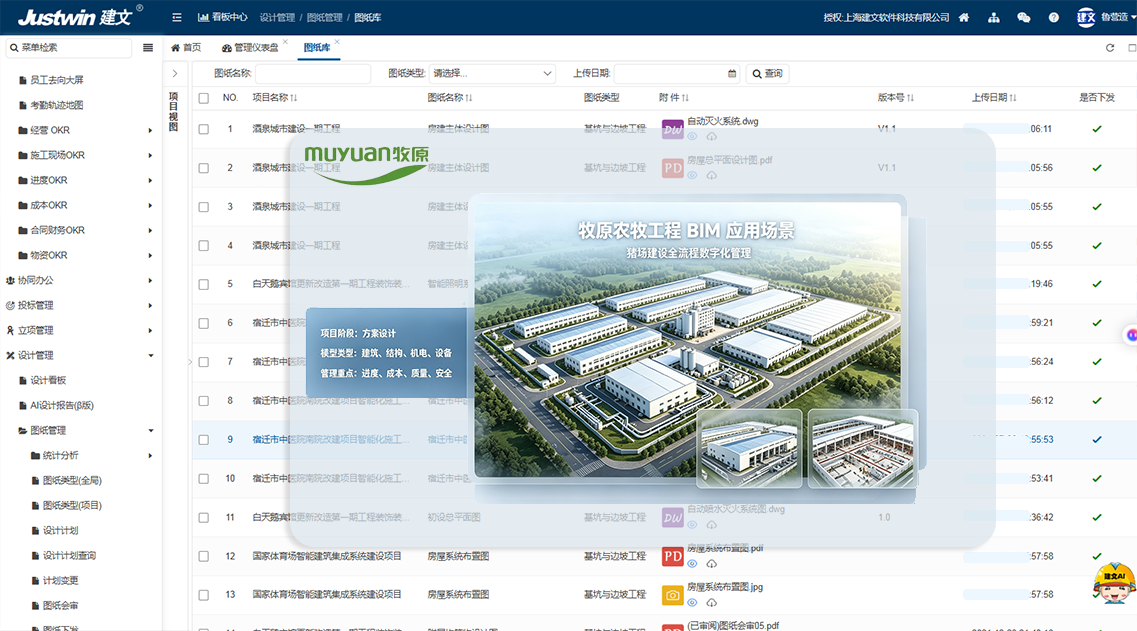Open 设计计划查询 in the sidebar
This screenshot has height=631, width=1137.
pos(69,556)
